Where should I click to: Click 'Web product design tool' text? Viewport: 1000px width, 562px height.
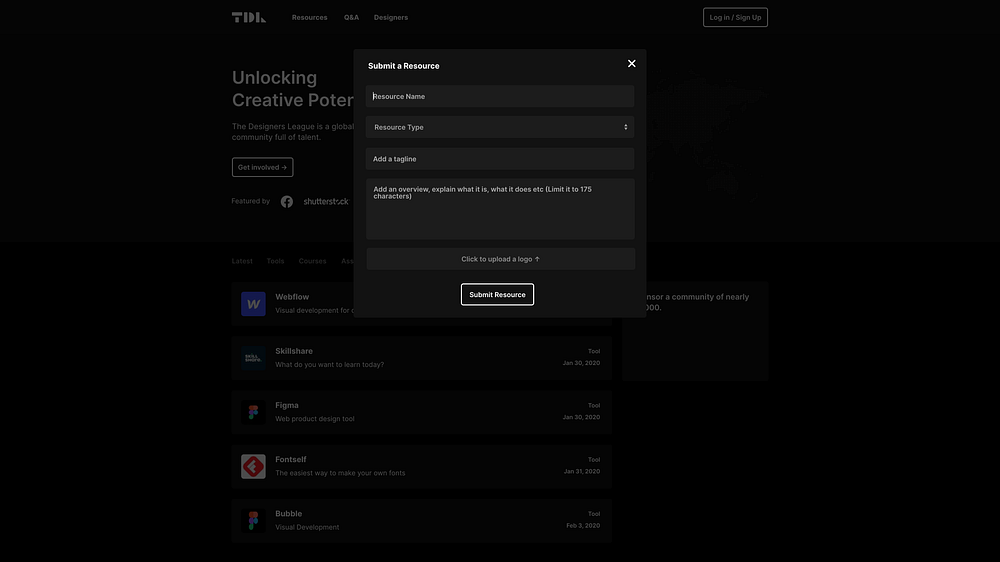point(315,418)
